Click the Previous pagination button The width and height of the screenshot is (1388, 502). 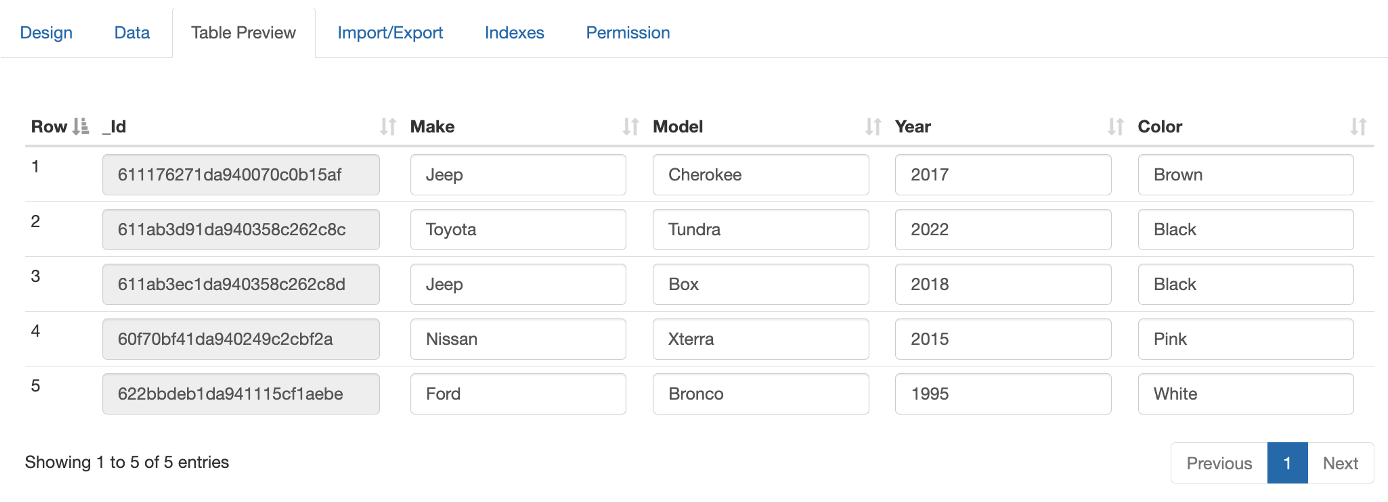[1219, 463]
